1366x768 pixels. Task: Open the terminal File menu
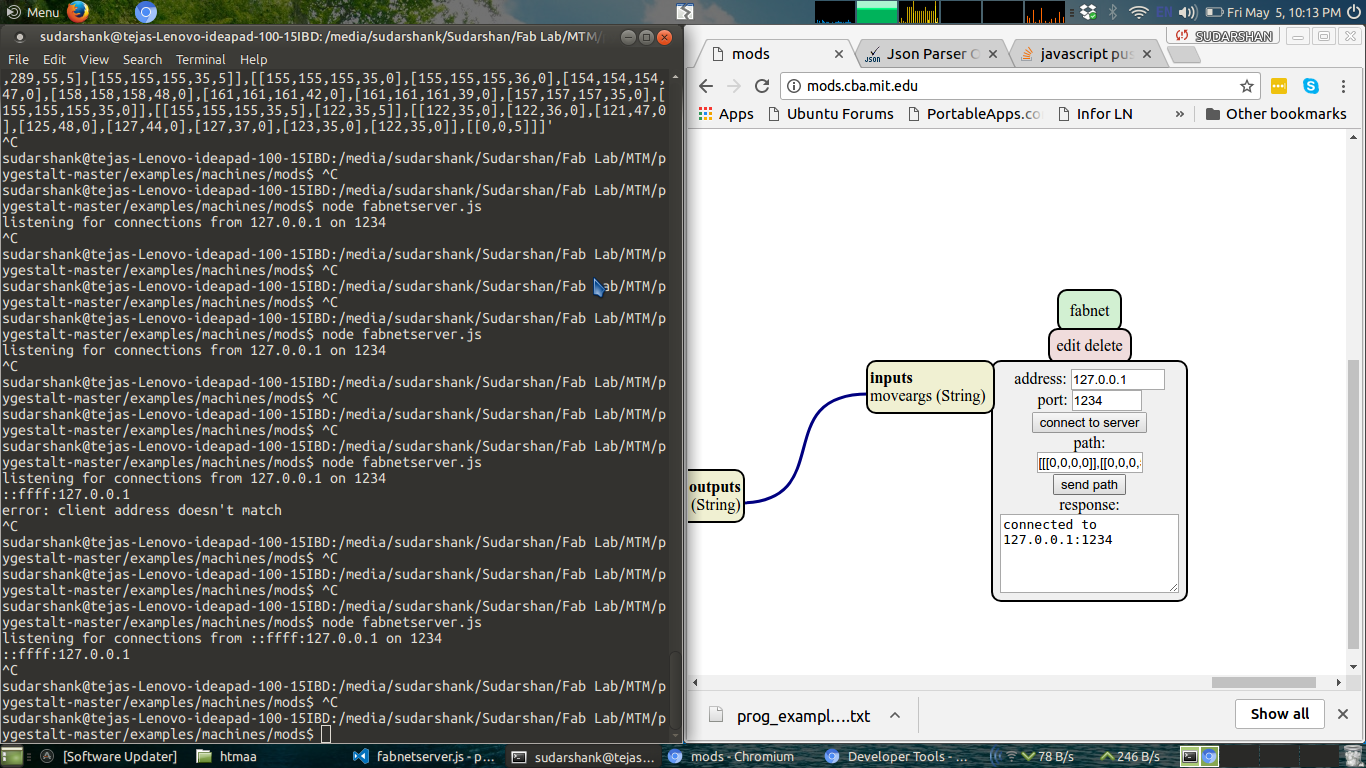coord(19,60)
